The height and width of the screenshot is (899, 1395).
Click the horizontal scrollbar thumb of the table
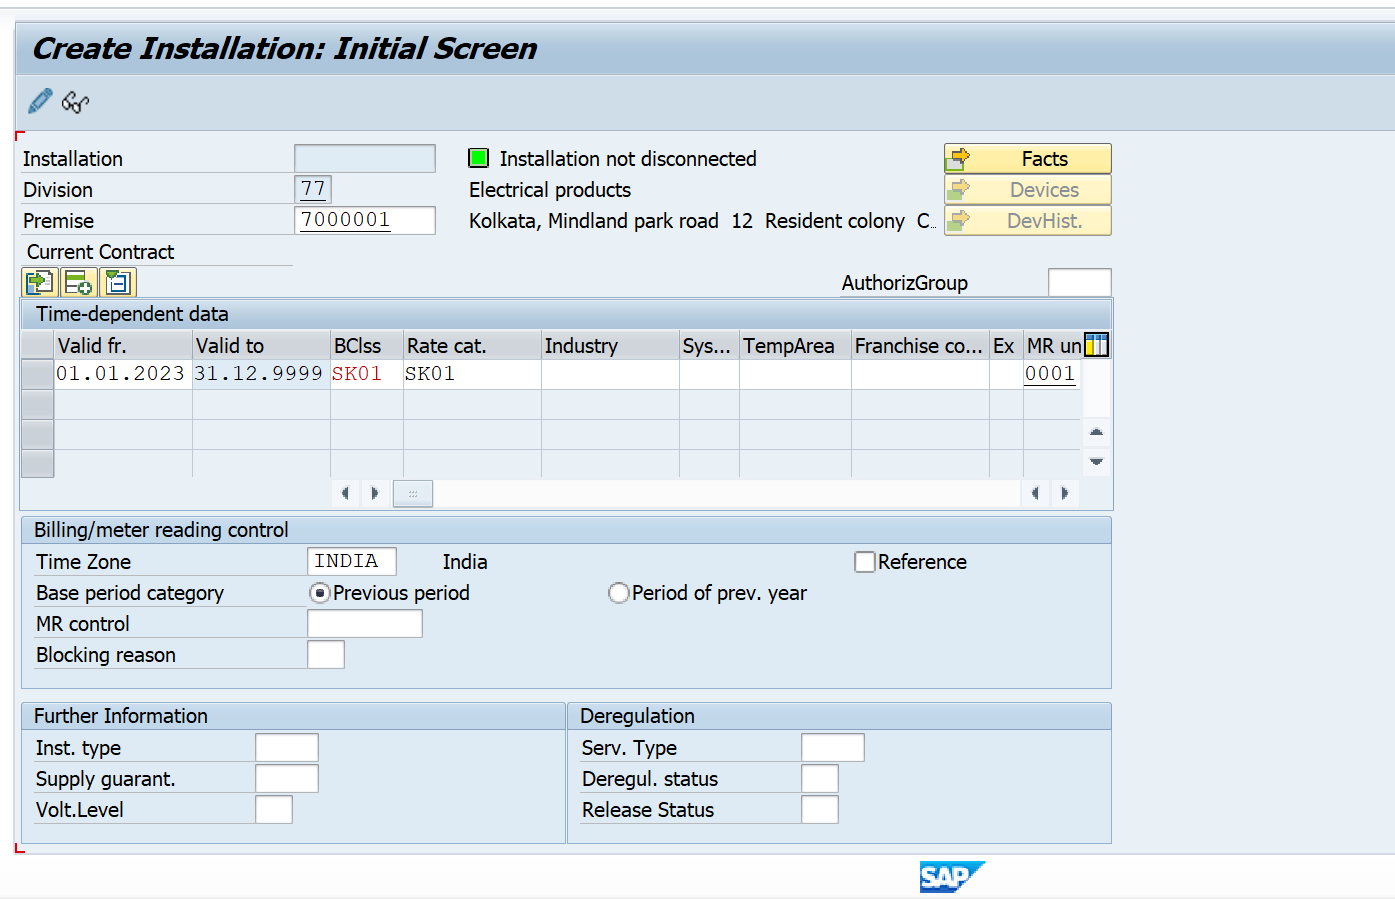click(x=413, y=494)
